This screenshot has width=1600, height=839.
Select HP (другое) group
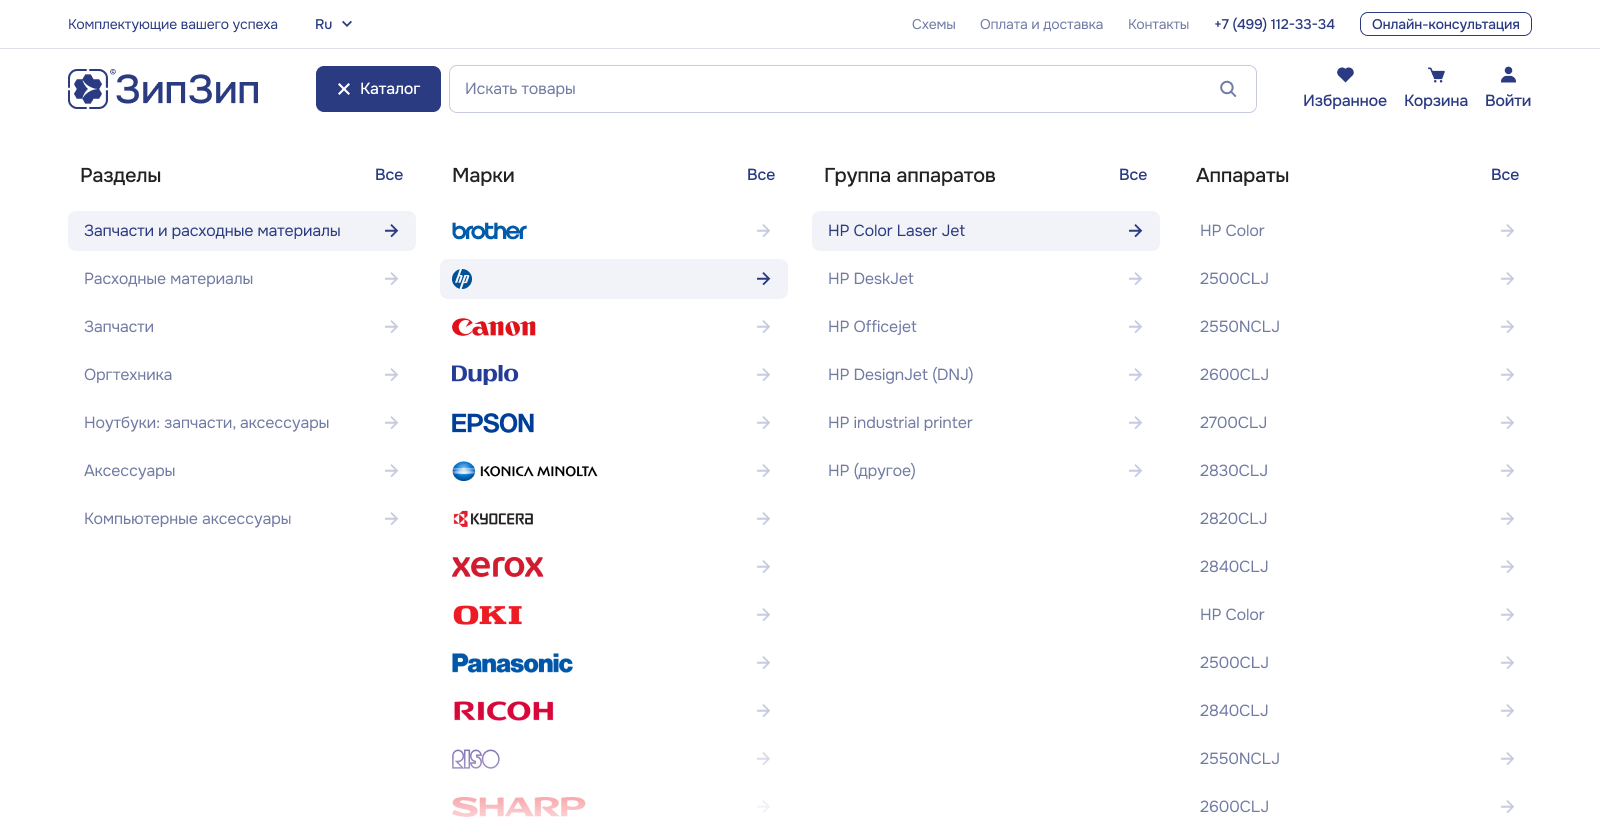pos(986,471)
